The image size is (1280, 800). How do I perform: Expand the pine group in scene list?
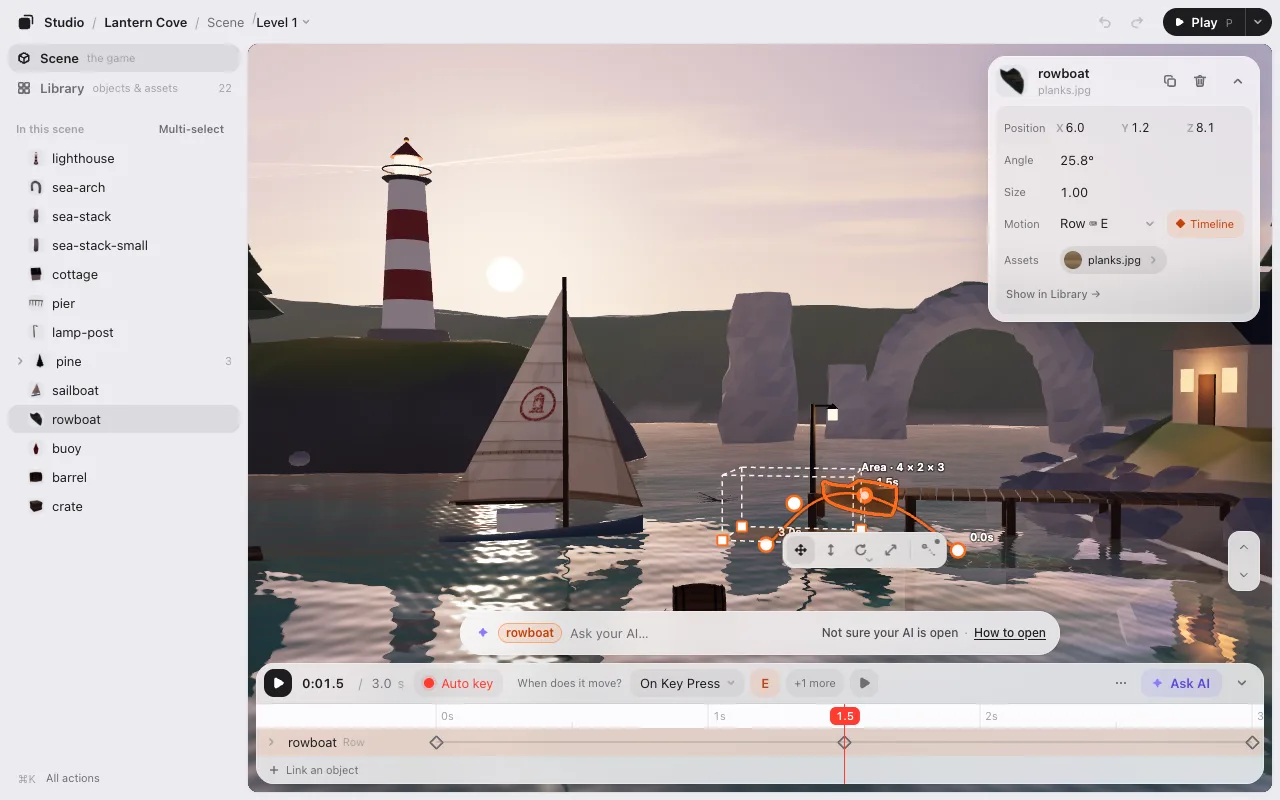[x=20, y=361]
